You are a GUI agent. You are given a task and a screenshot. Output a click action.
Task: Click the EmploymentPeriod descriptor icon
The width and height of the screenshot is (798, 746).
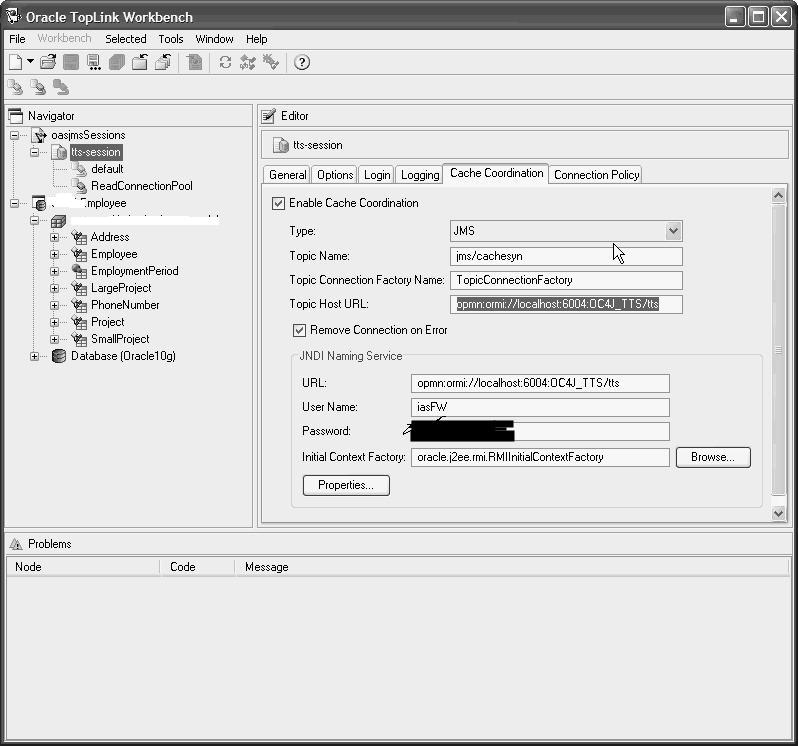pos(79,271)
